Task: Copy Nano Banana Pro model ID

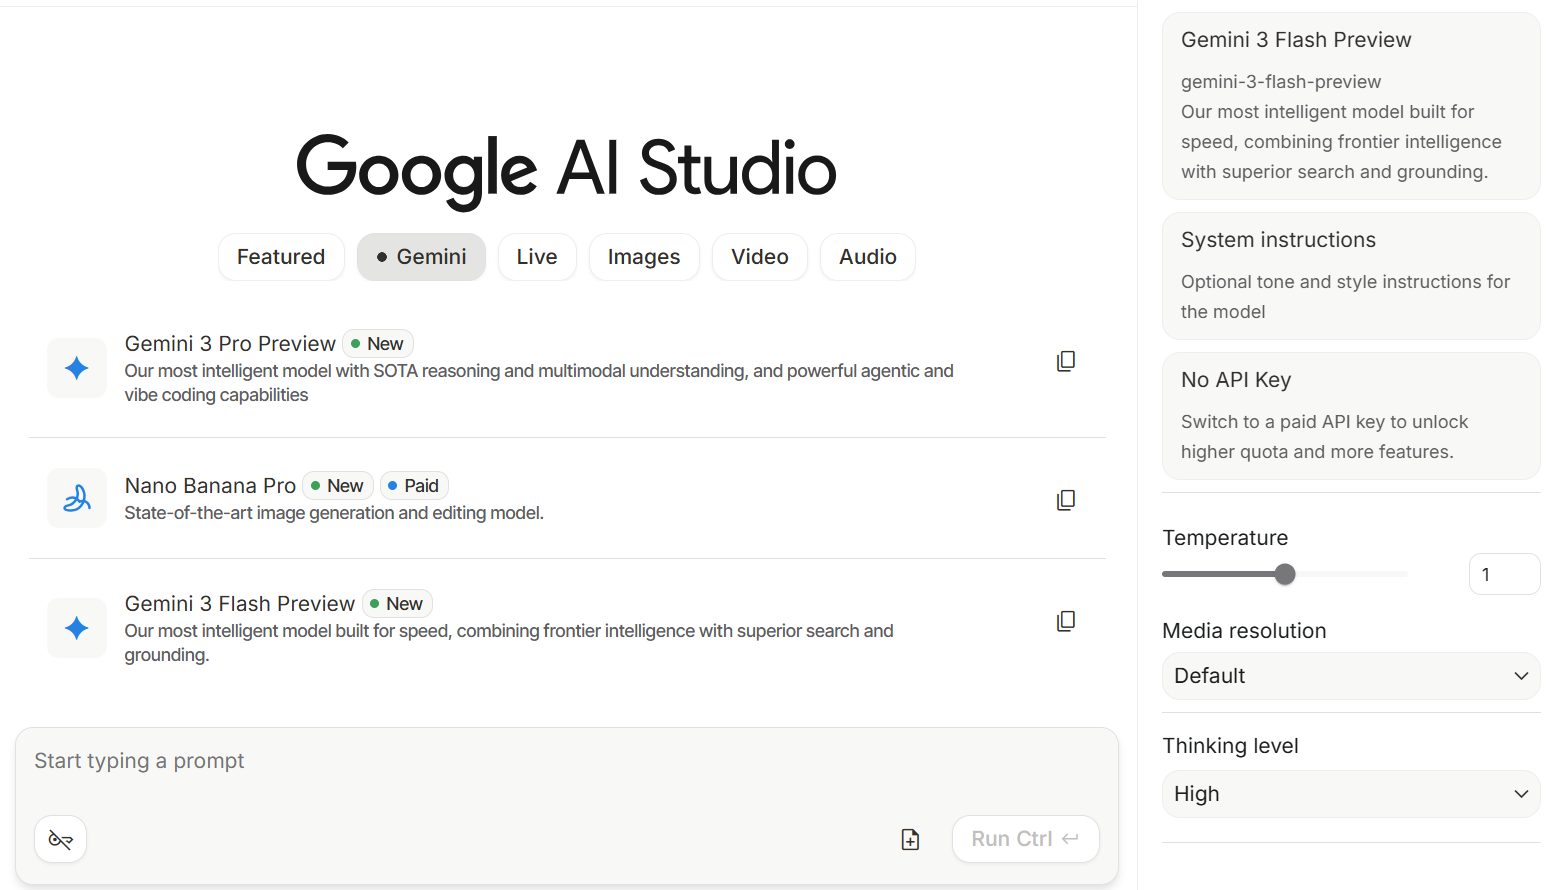Action: (1066, 500)
